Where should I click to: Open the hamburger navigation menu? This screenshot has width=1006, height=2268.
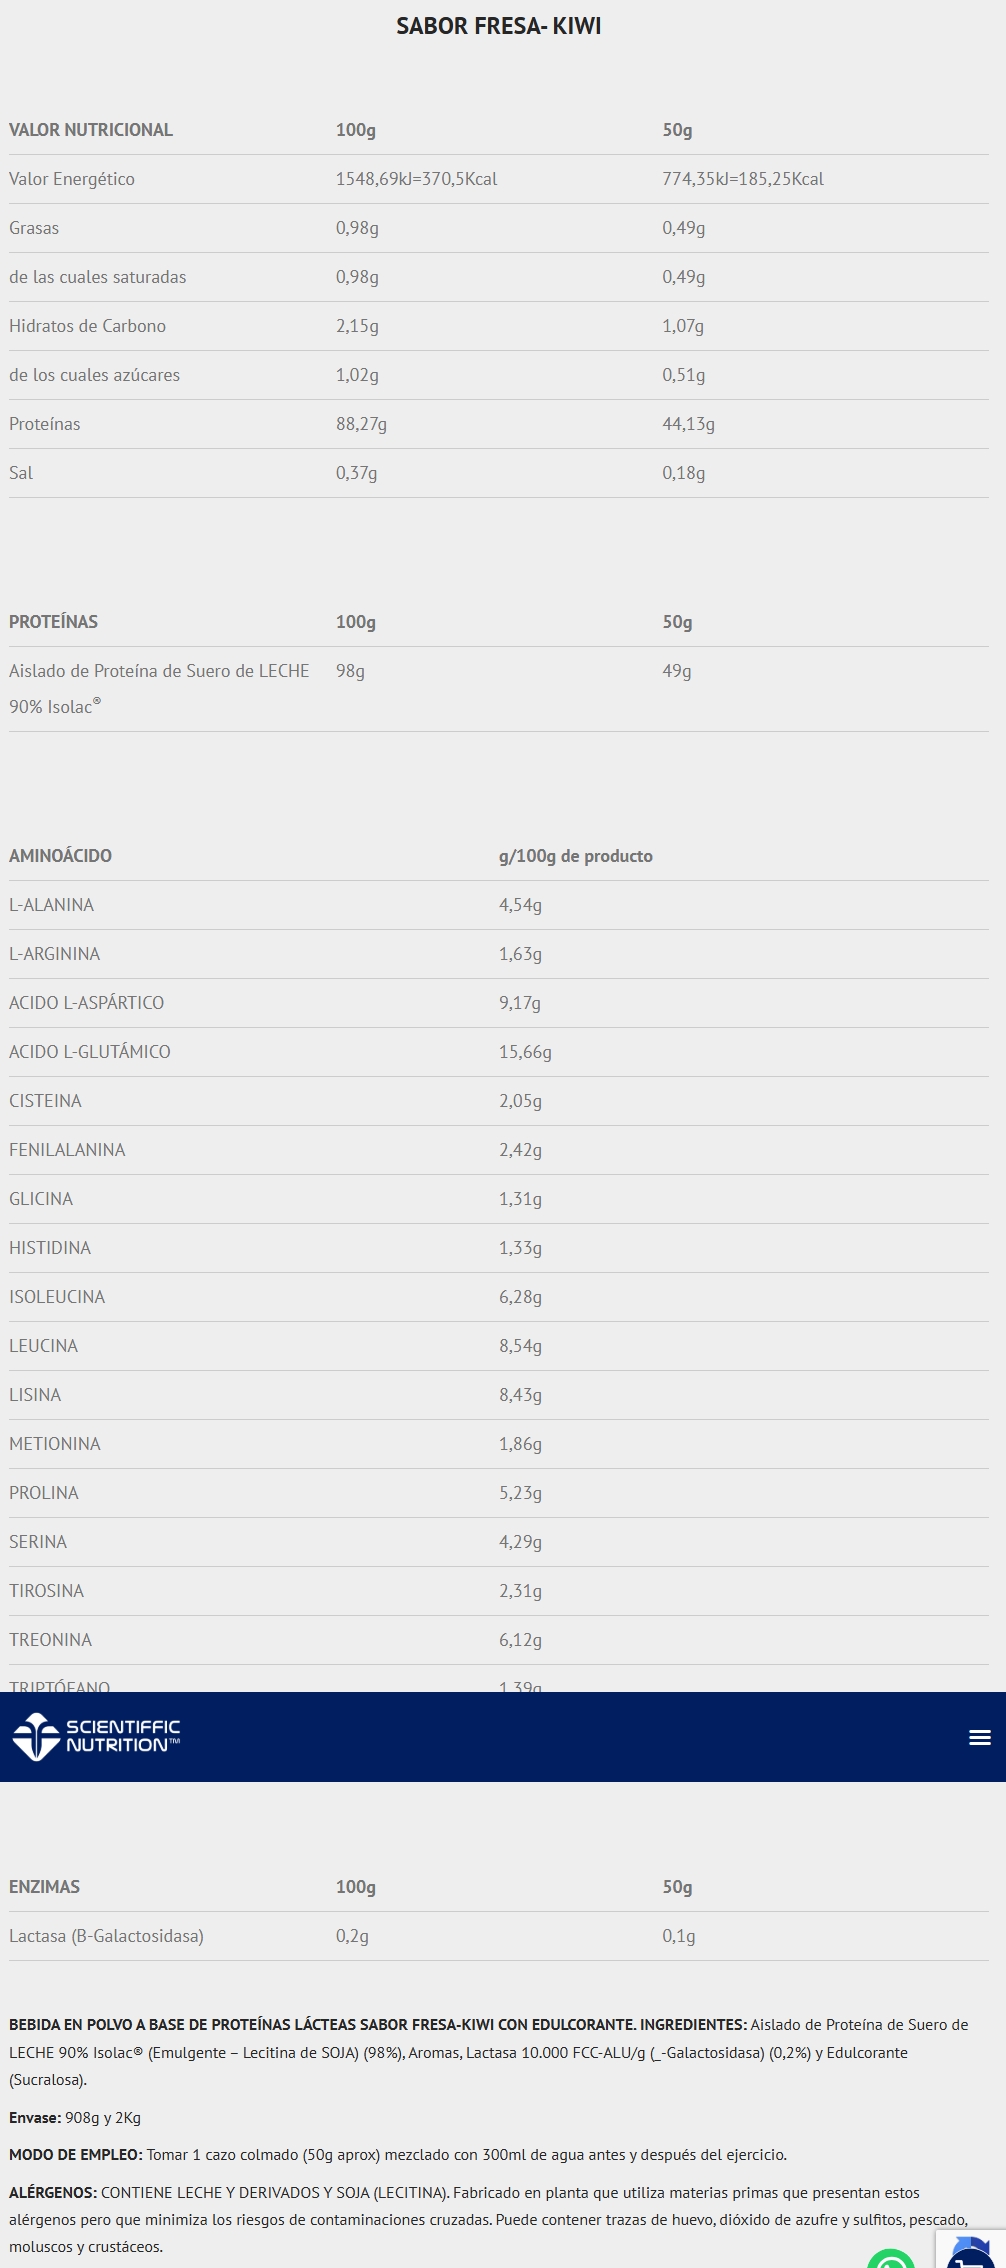click(x=980, y=1737)
